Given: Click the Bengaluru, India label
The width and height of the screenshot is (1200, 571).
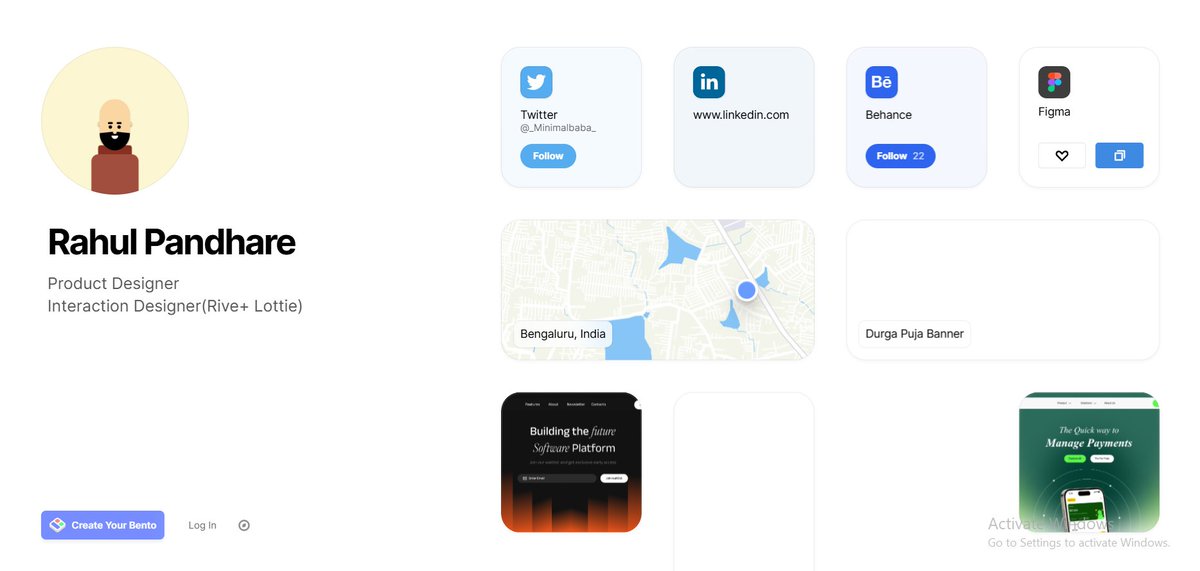Looking at the screenshot, I should tap(563, 334).
